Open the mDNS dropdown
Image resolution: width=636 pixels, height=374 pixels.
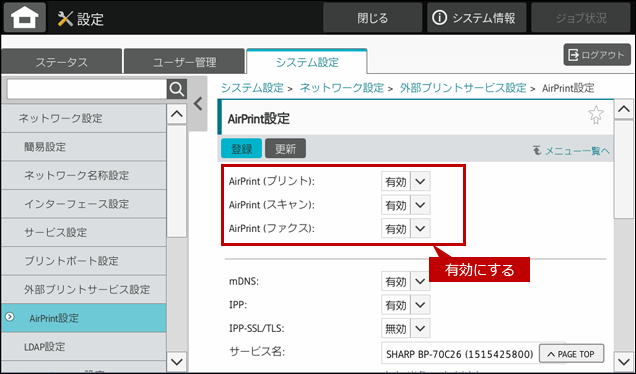[x=406, y=281]
